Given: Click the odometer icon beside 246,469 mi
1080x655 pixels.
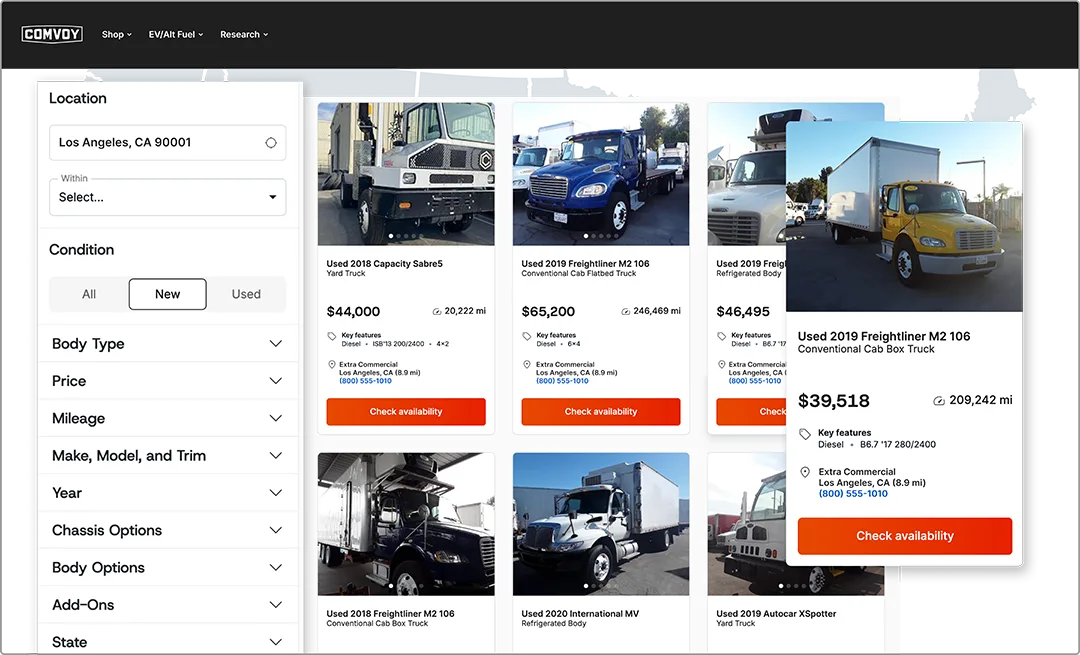Looking at the screenshot, I should pyautogui.click(x=625, y=311).
